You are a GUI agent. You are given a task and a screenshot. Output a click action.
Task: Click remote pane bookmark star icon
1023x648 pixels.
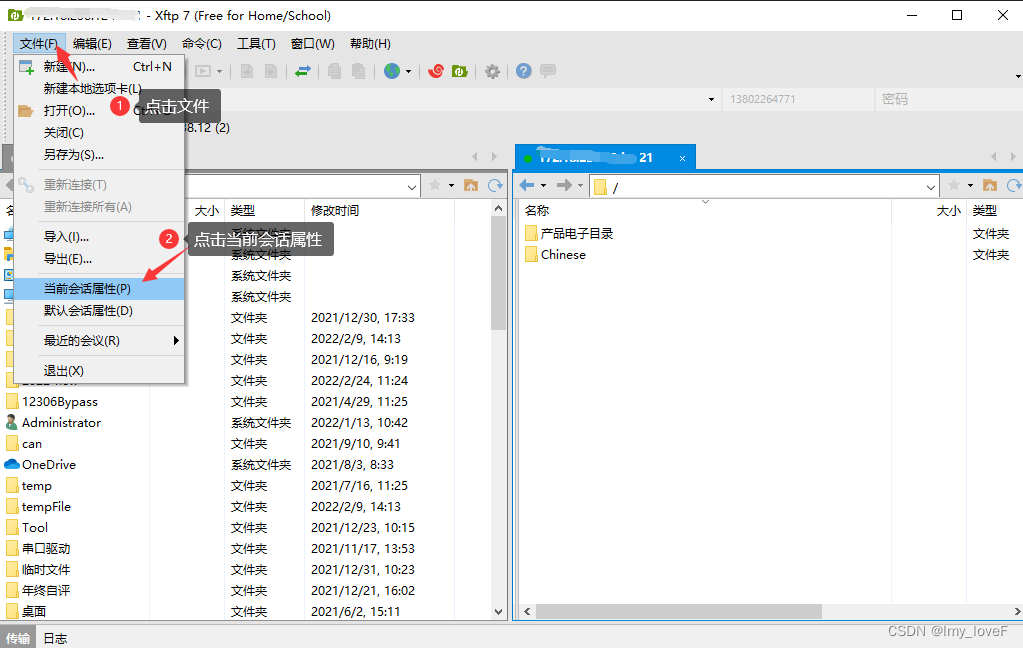tap(954, 185)
